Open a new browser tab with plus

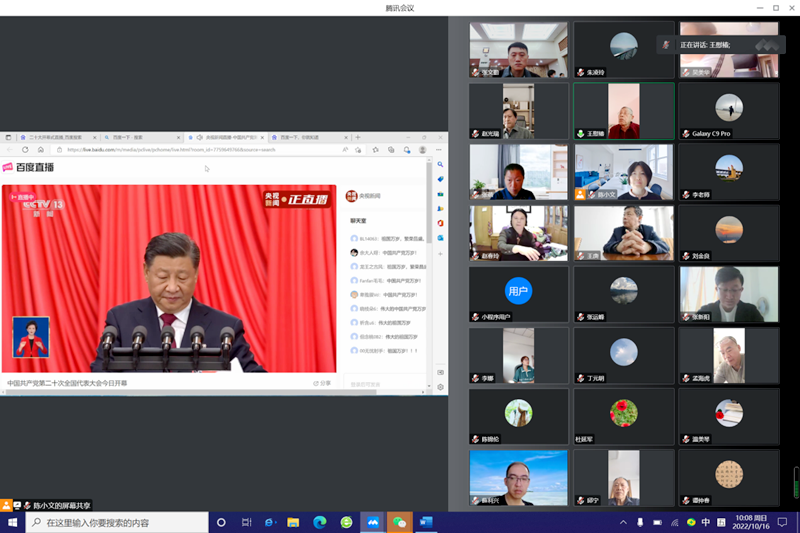[358, 137]
